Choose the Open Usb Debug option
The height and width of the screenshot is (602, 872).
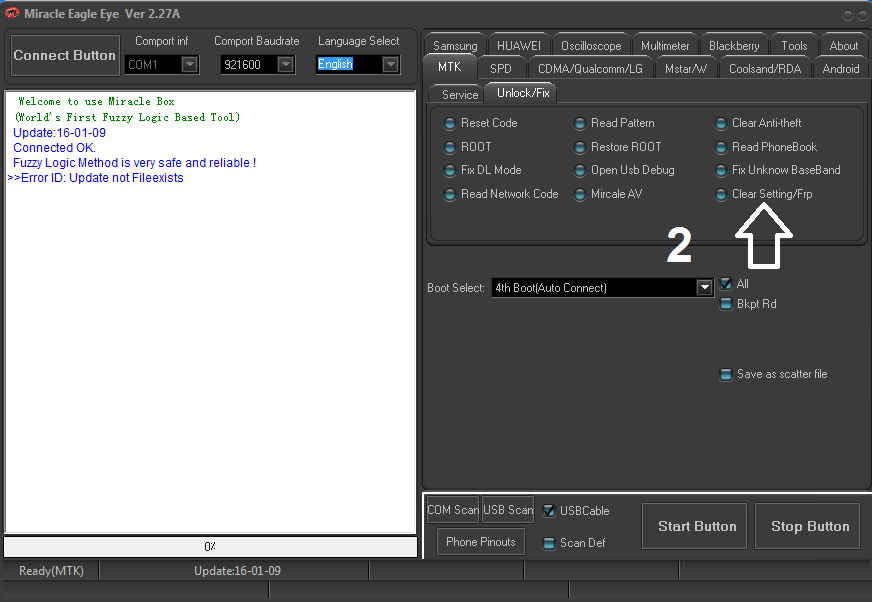point(625,170)
